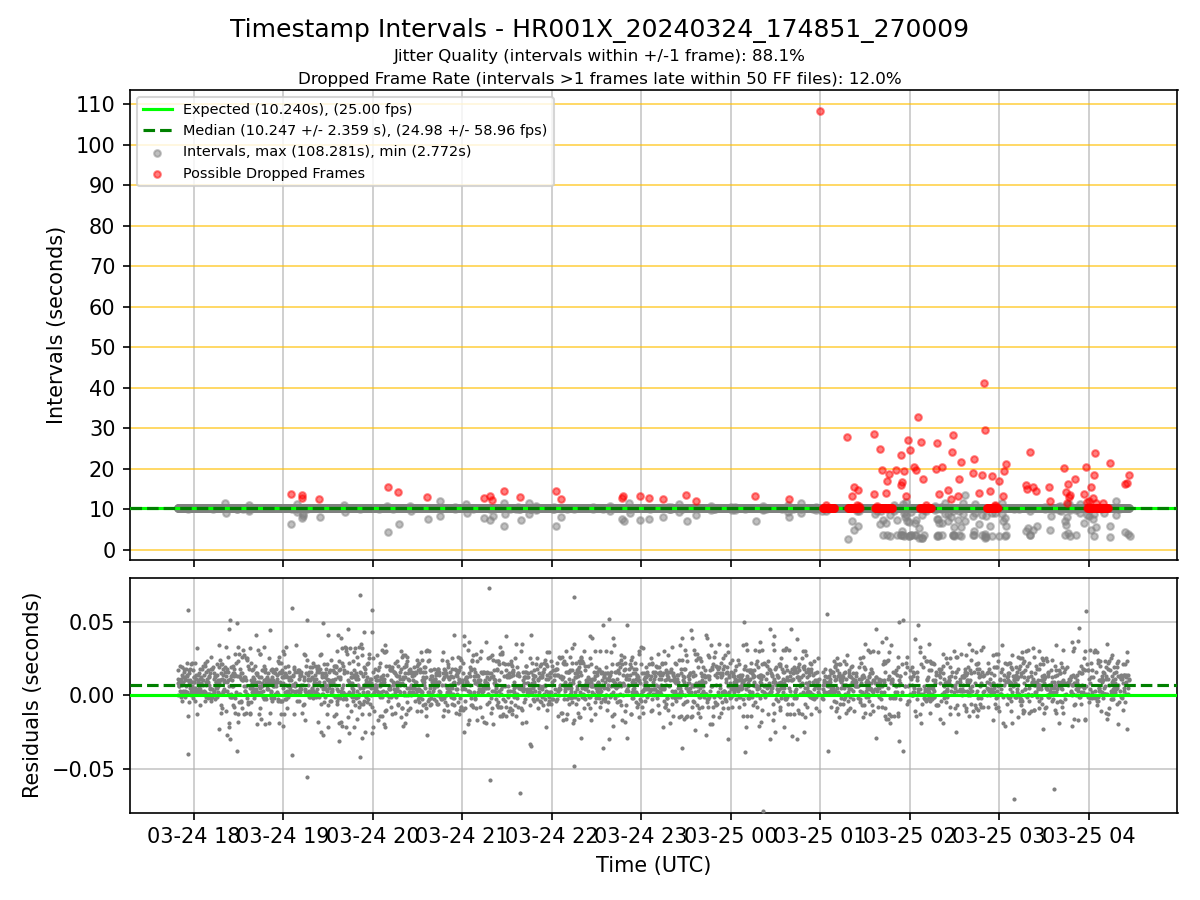Screen dimensions: 1200x900
Task: Click the 'Jitter Quality' 88.1% subtitle line
Action: click(x=599, y=56)
